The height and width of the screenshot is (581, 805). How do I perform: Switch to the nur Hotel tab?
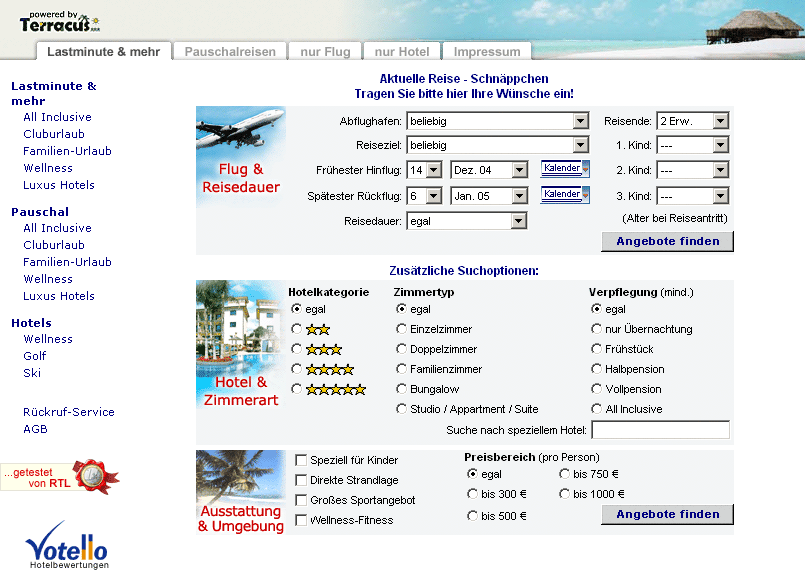tap(401, 52)
